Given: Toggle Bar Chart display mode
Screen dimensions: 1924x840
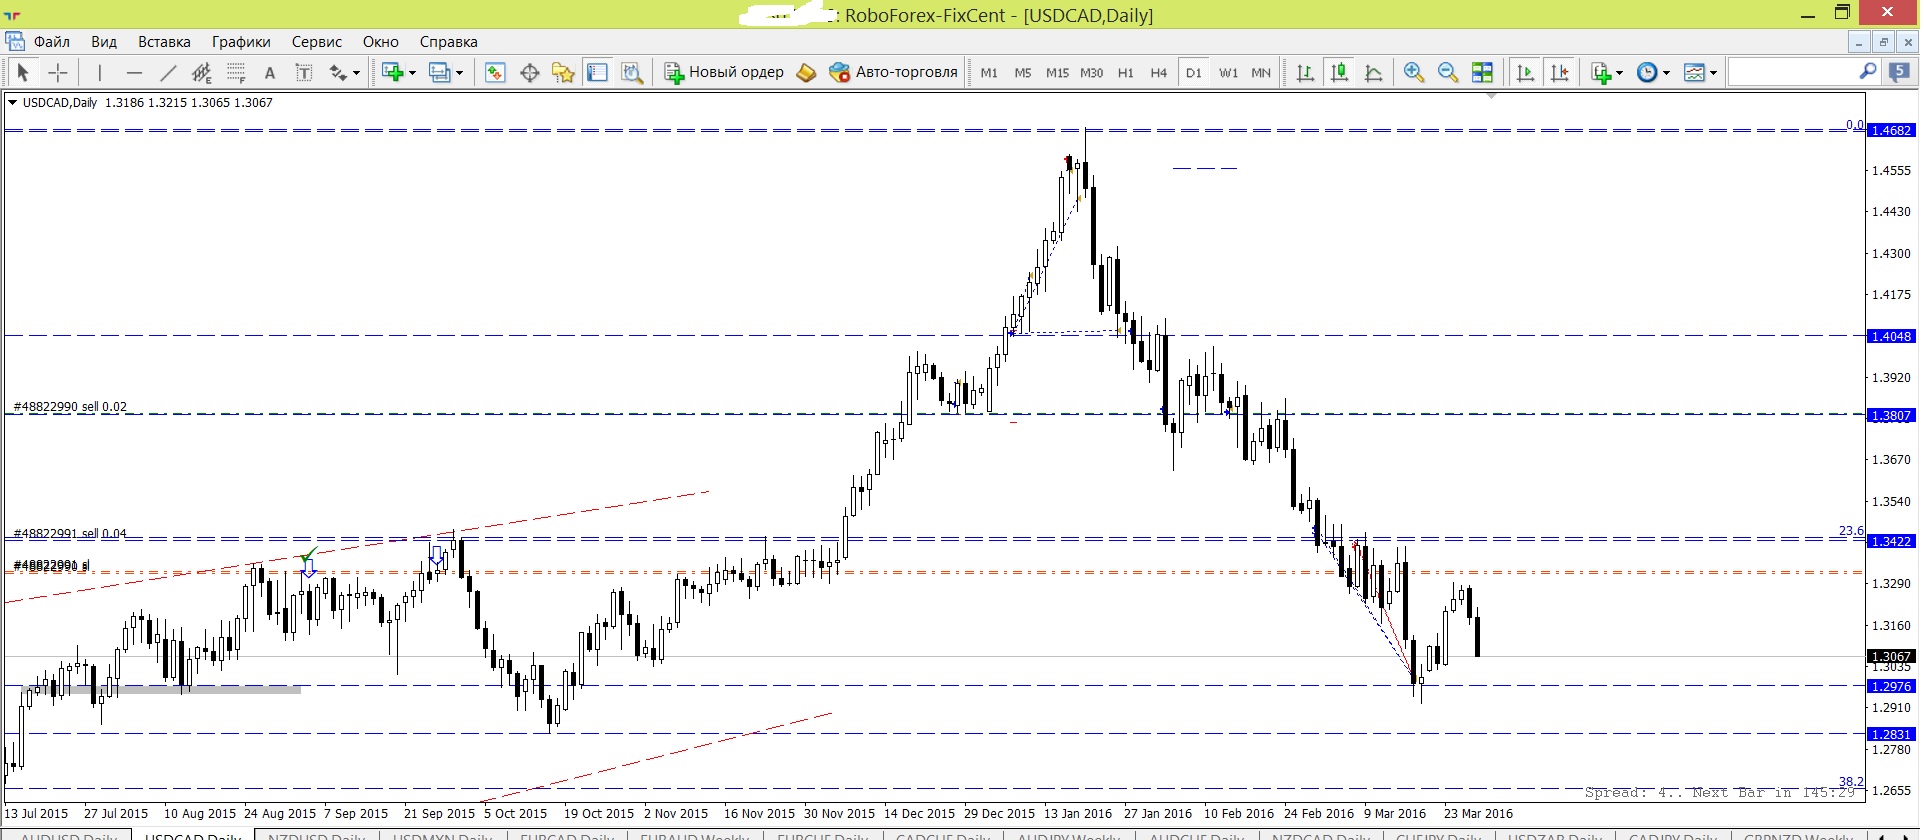Looking at the screenshot, I should [x=1305, y=72].
